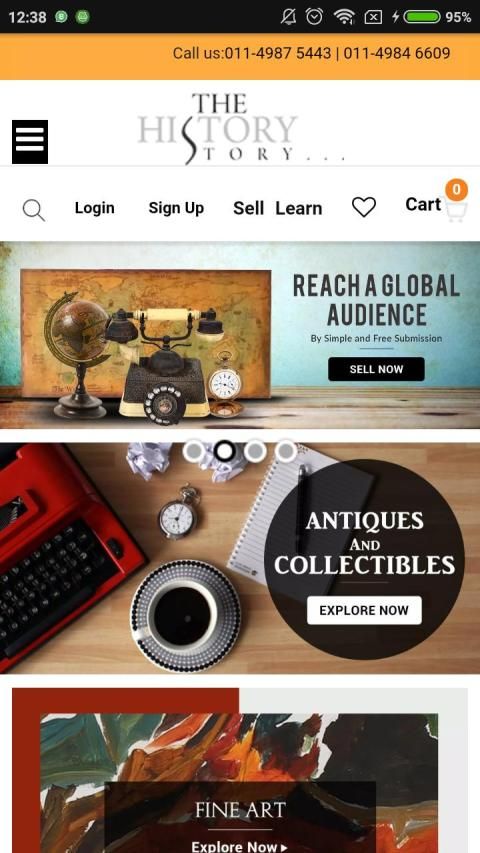
Task: Open the Sign Up page
Action: point(176,208)
